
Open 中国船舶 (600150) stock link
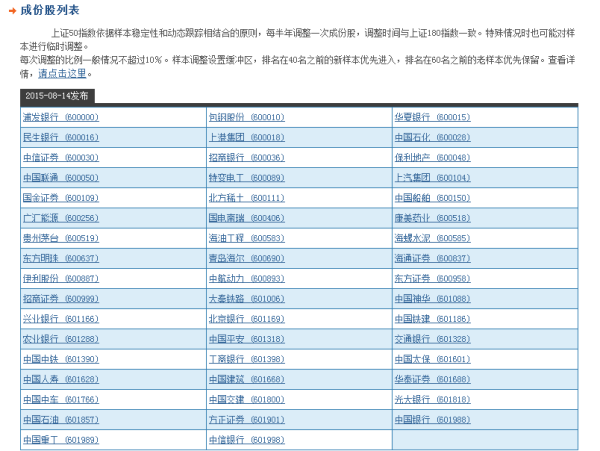pos(432,198)
